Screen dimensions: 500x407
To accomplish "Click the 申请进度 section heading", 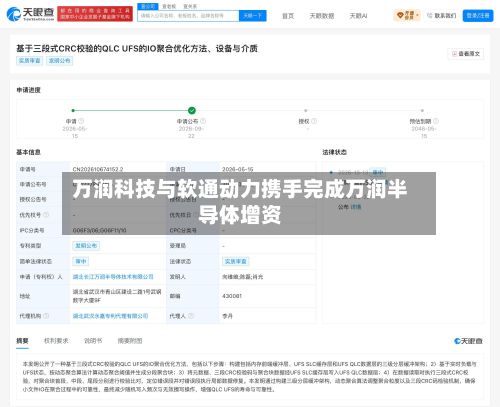I will click(x=28, y=90).
